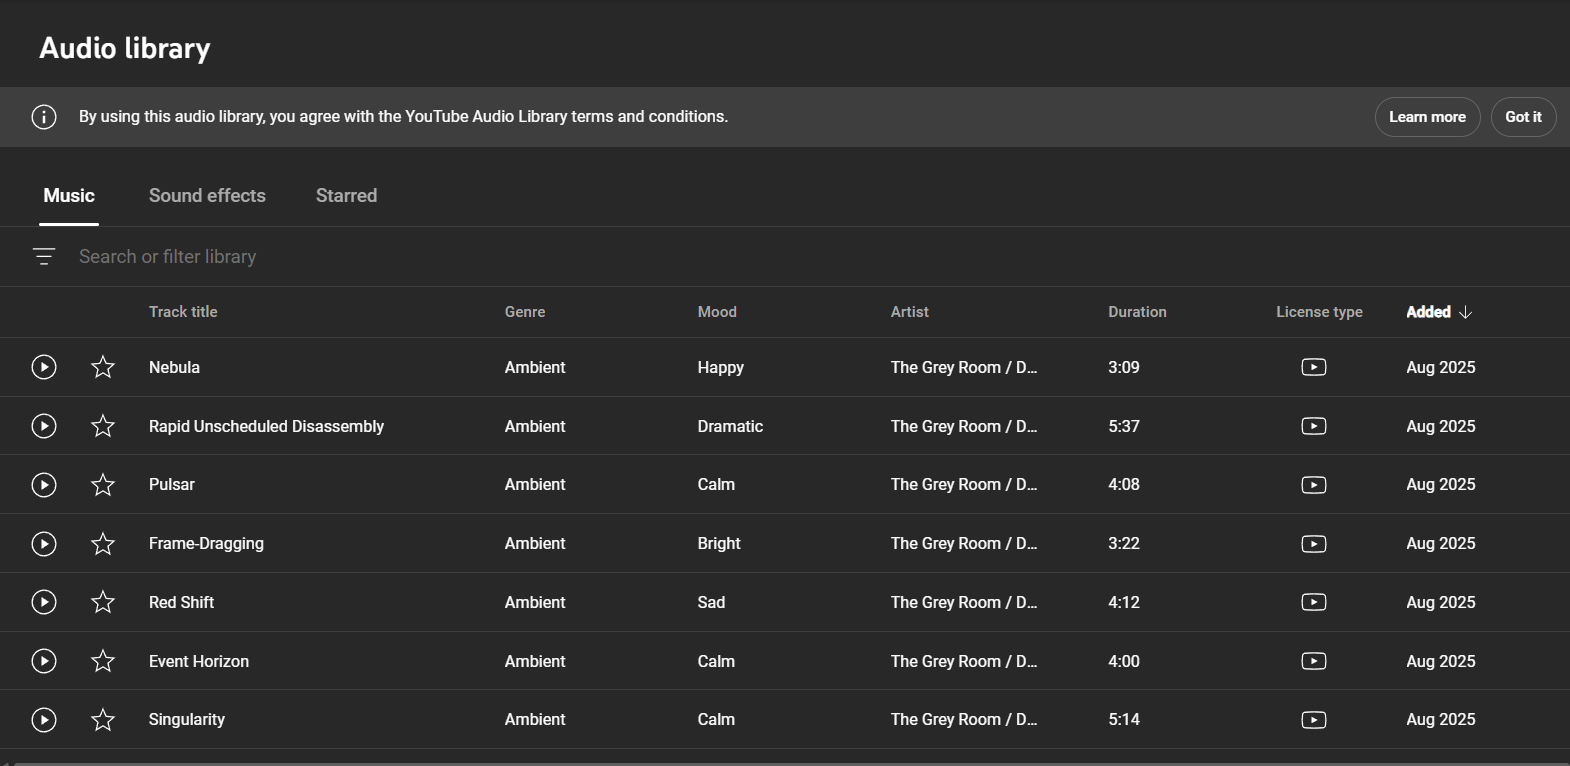Open the filter menu icon
The height and width of the screenshot is (766, 1570).
tap(44, 257)
